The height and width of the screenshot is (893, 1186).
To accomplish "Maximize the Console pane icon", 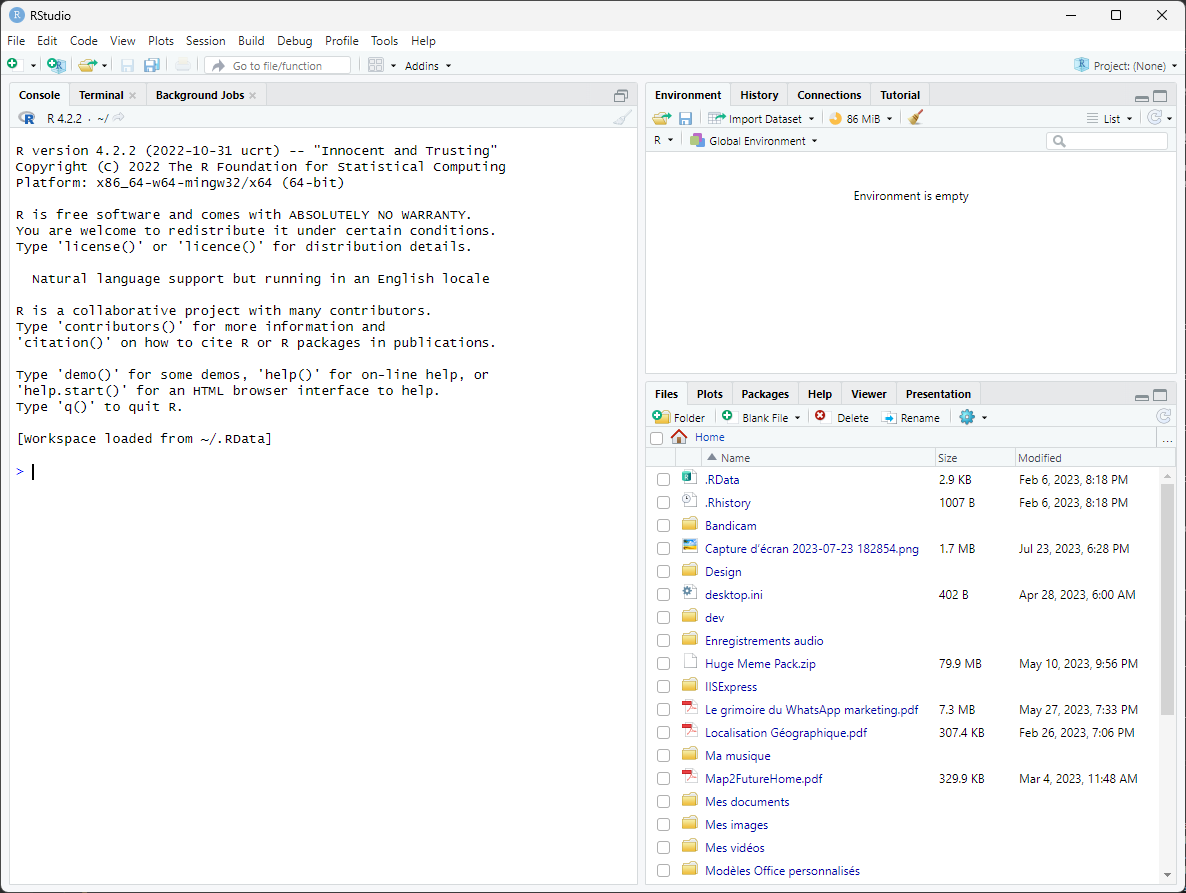I will pos(621,96).
